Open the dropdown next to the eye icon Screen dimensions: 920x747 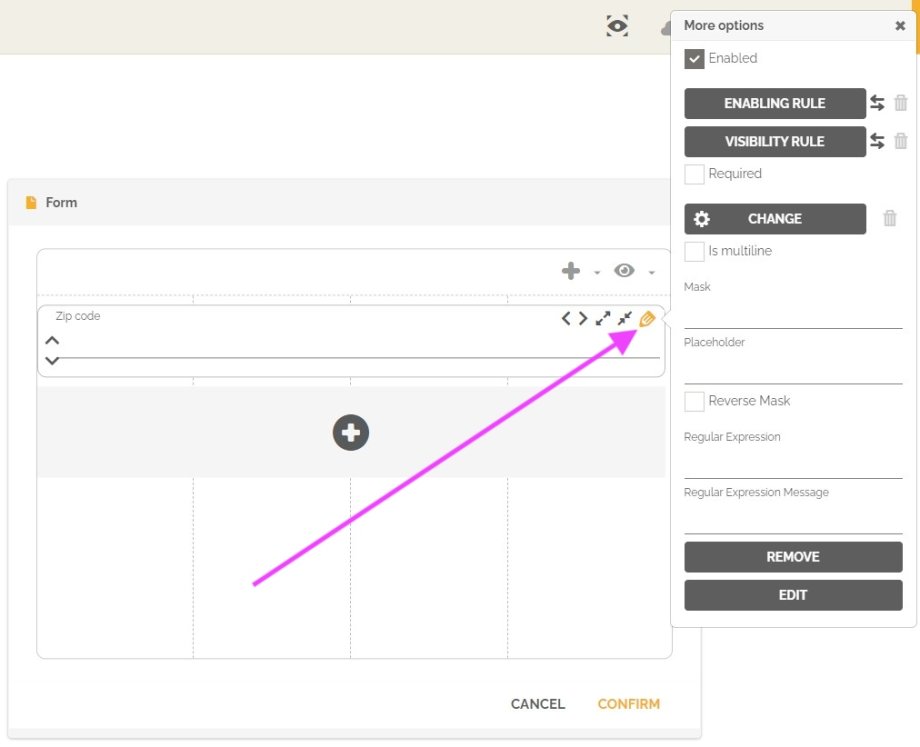(x=651, y=272)
